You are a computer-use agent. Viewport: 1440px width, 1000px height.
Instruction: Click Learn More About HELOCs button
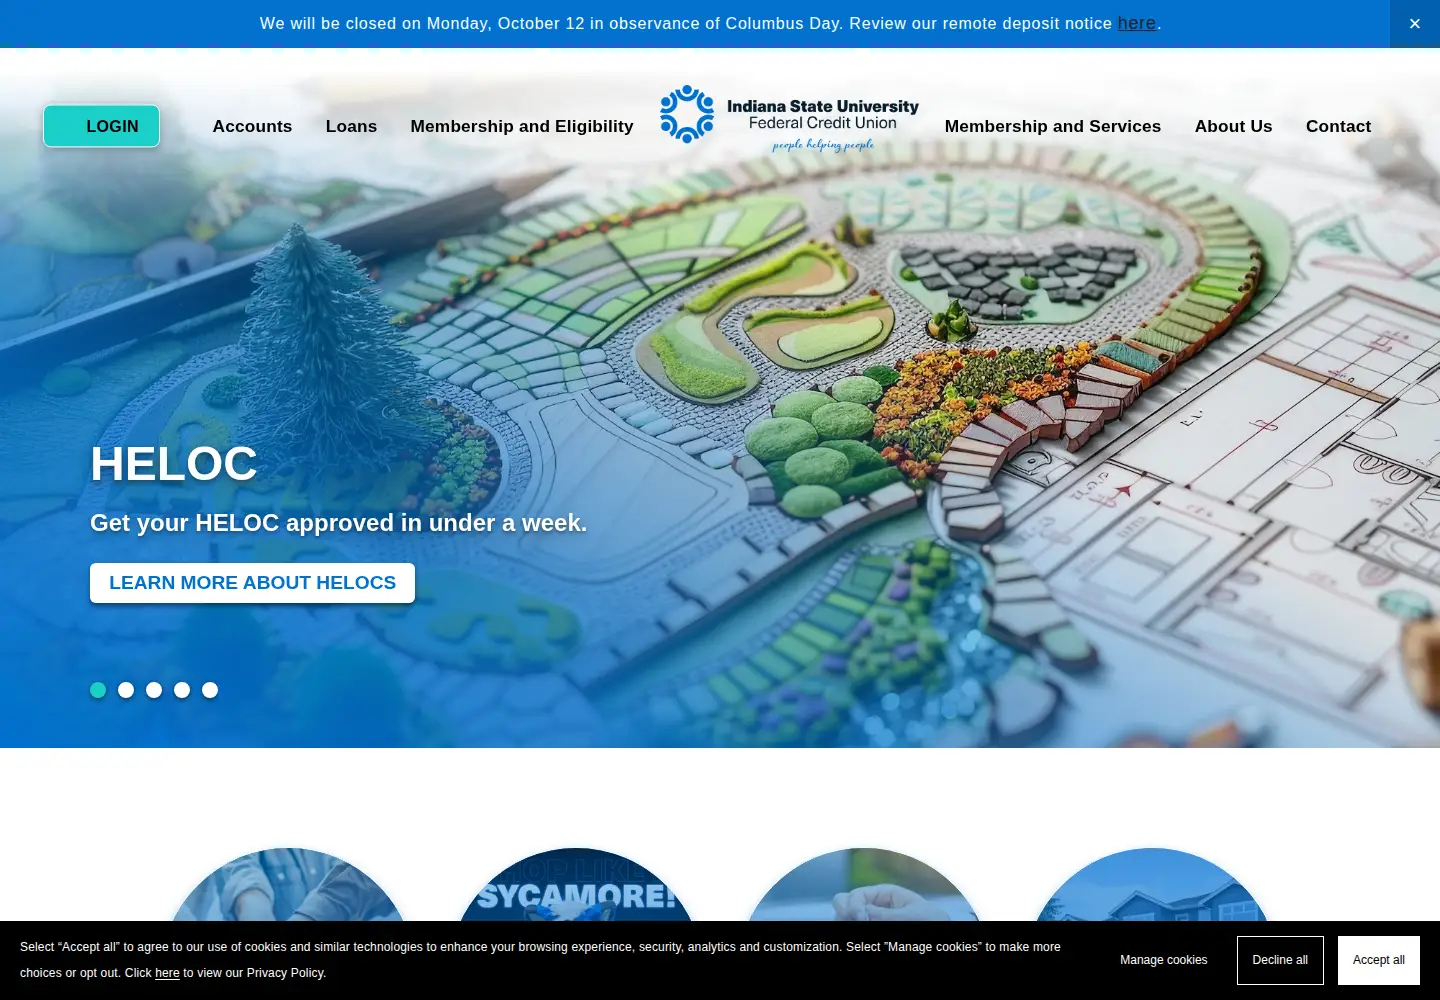[x=252, y=583]
